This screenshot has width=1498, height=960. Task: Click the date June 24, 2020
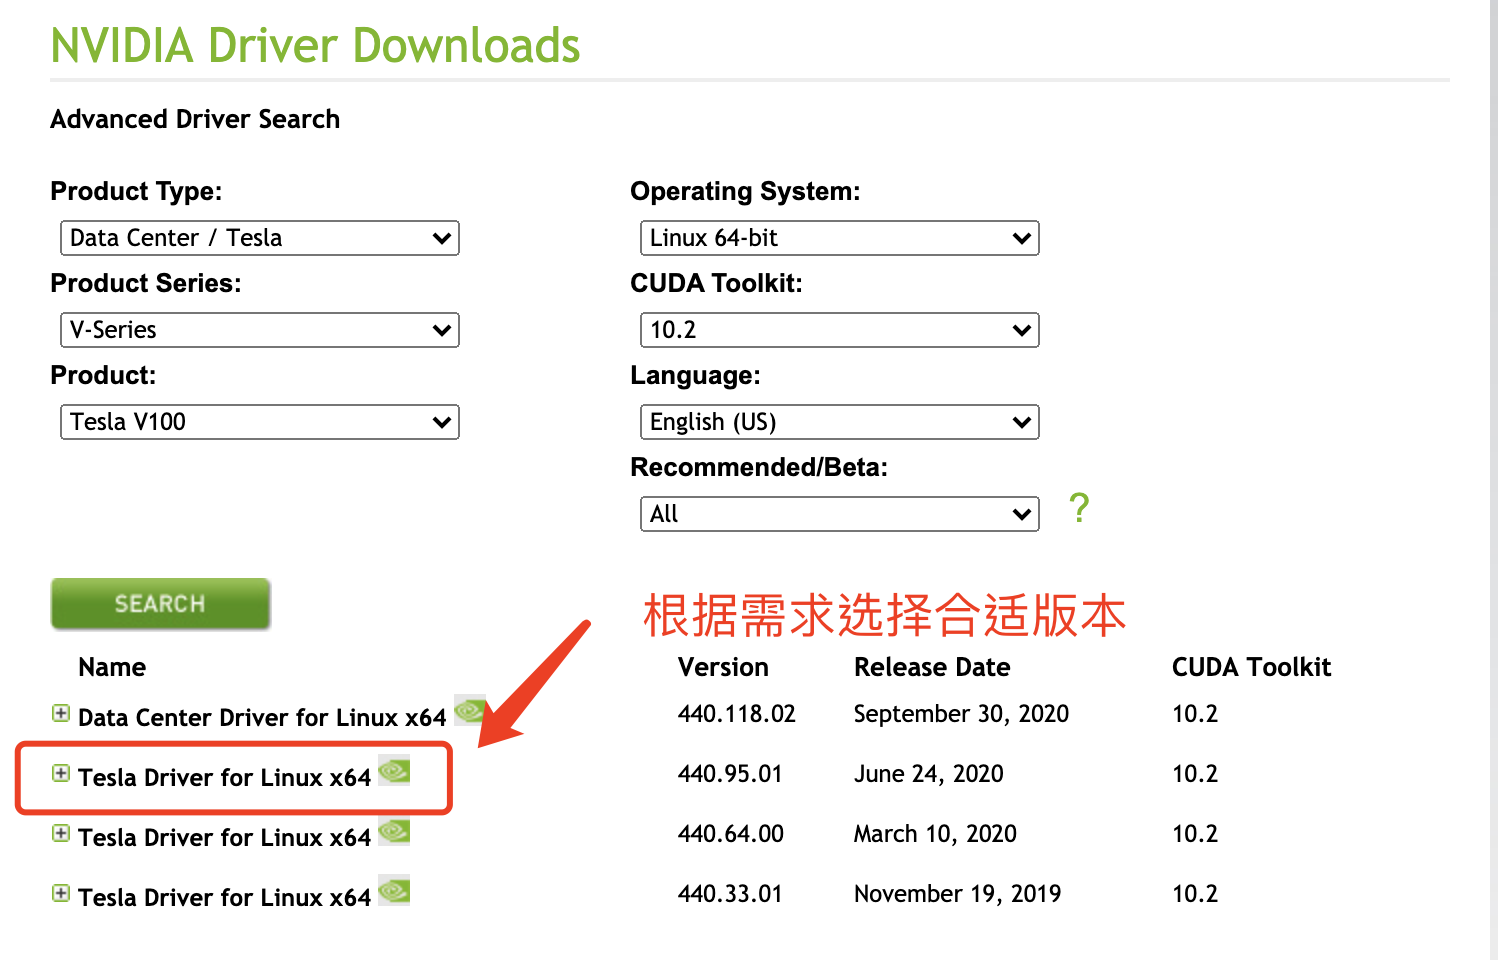tap(928, 774)
